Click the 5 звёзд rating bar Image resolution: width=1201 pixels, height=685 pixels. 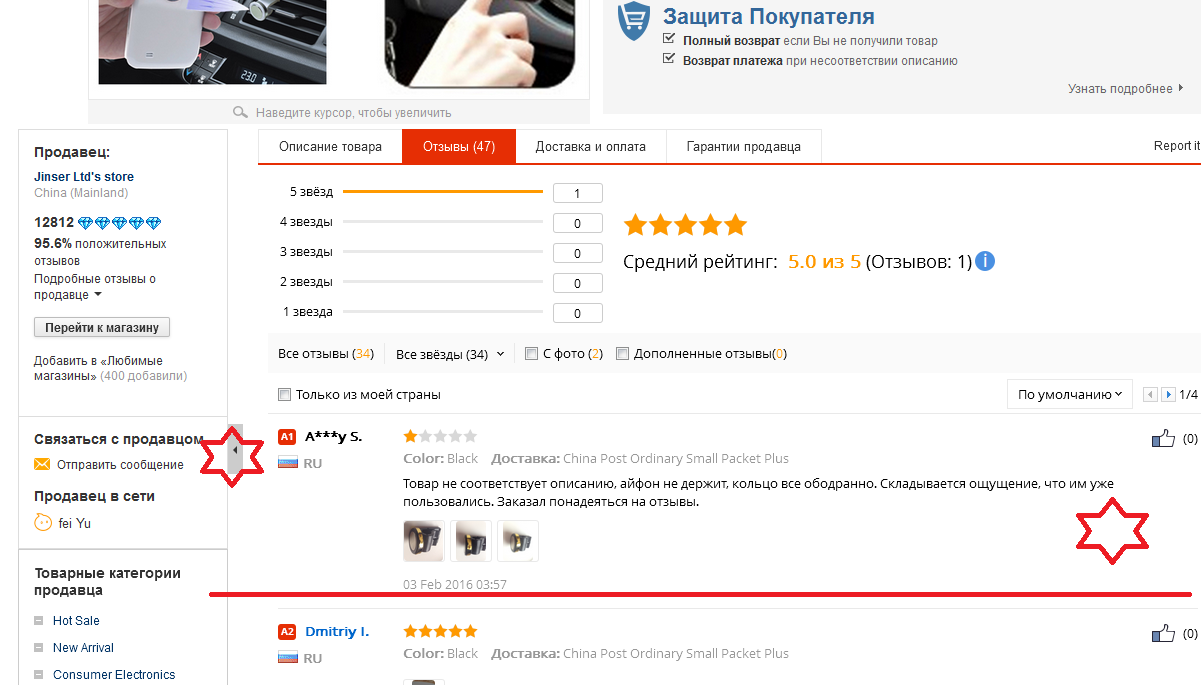[442, 191]
